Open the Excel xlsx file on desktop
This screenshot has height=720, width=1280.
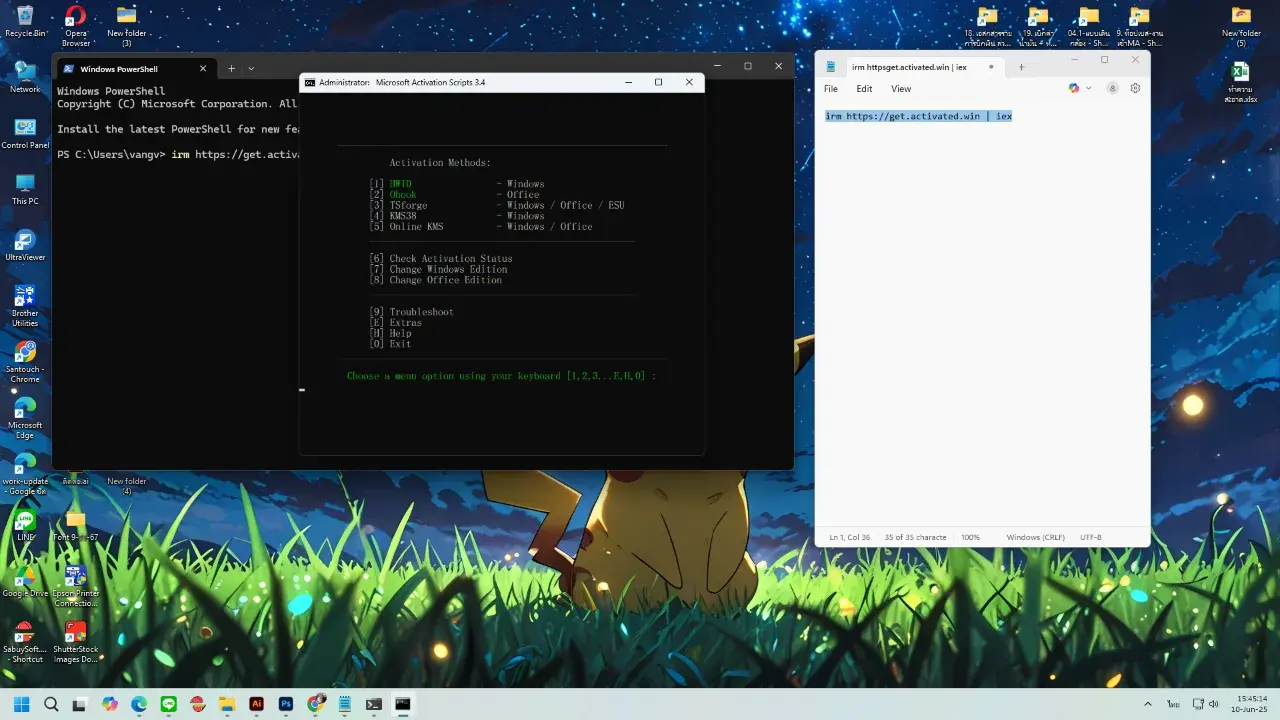(1241, 81)
